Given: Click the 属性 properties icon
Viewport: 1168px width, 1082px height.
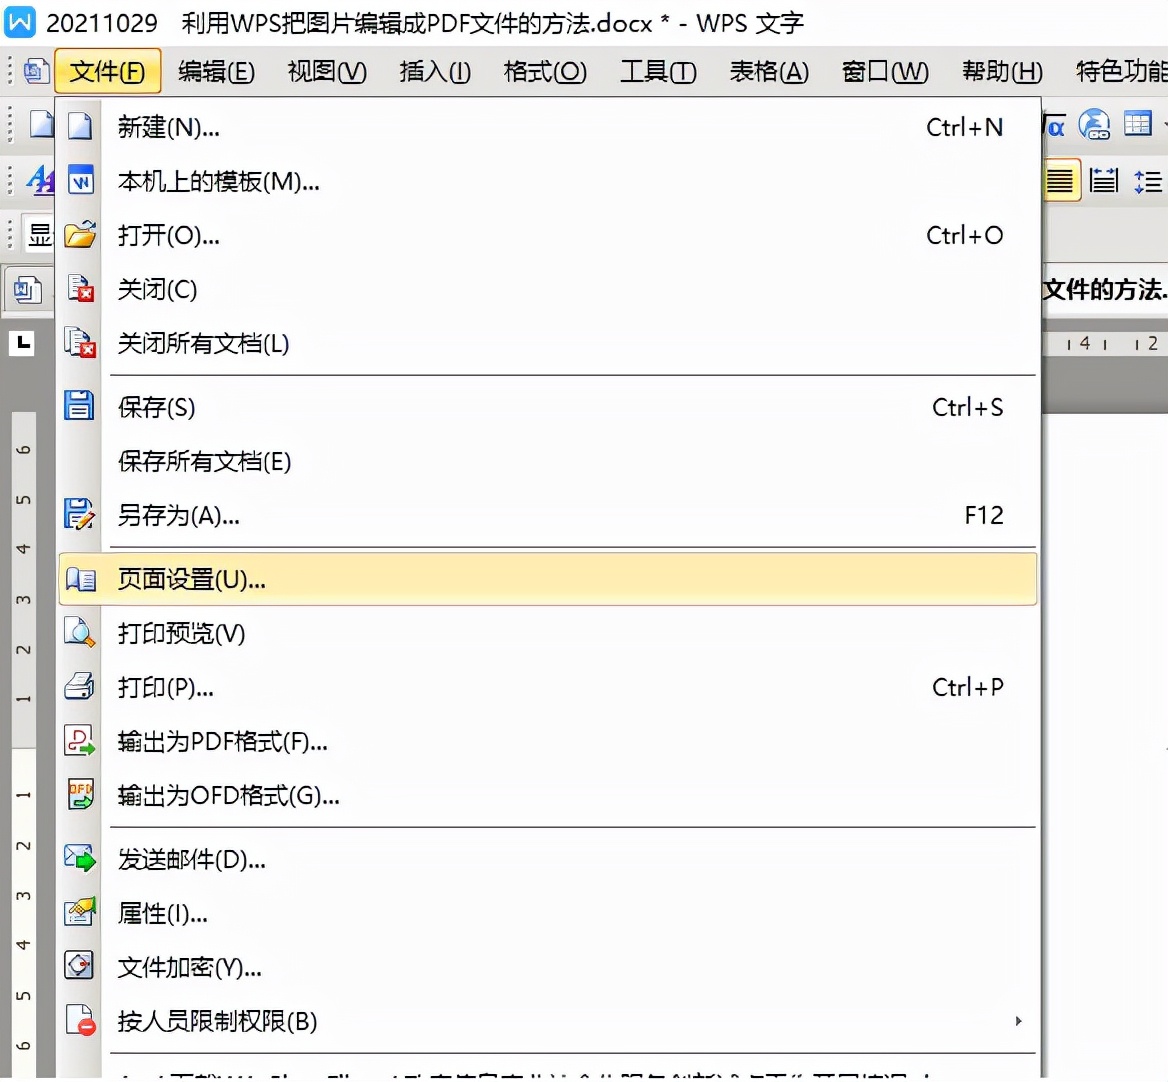Looking at the screenshot, I should point(80,912).
